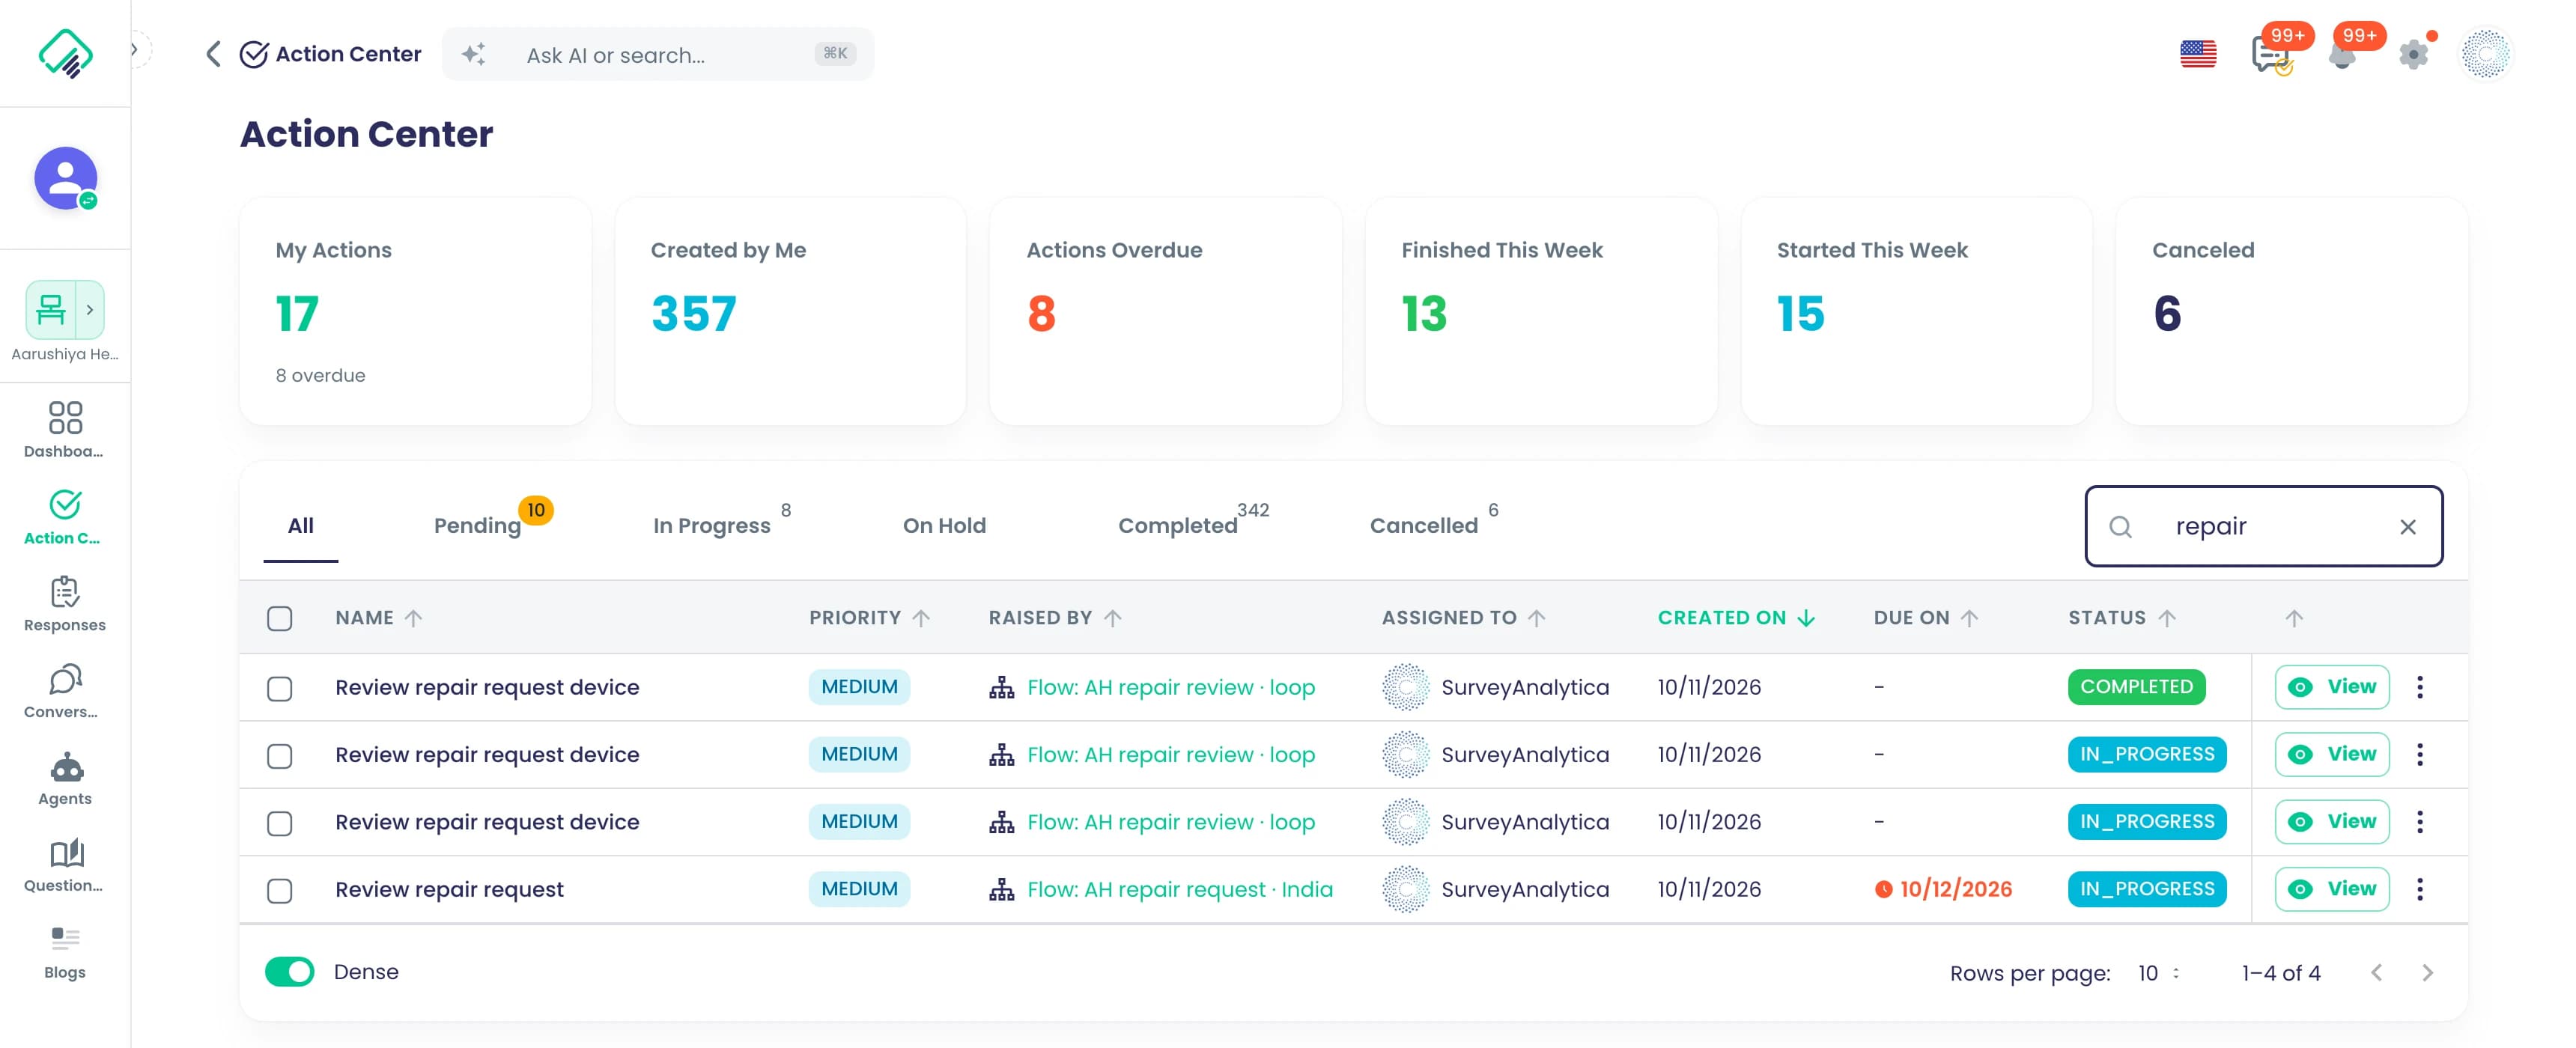Click the back arrow beside Action Center
Screen dimensions: 2576x1048
click(213, 54)
